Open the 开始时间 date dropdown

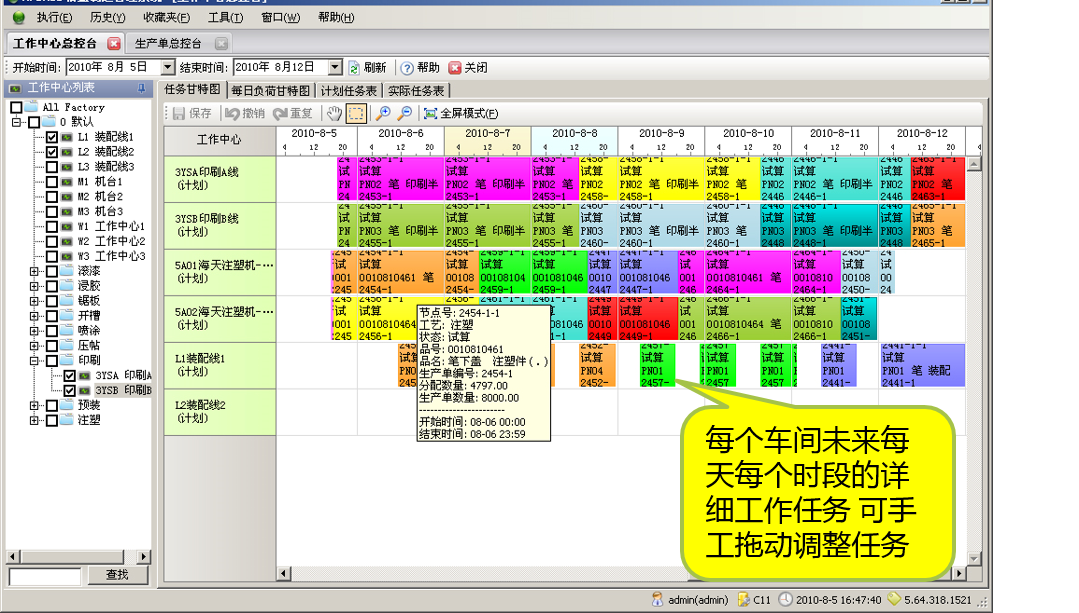pos(166,68)
